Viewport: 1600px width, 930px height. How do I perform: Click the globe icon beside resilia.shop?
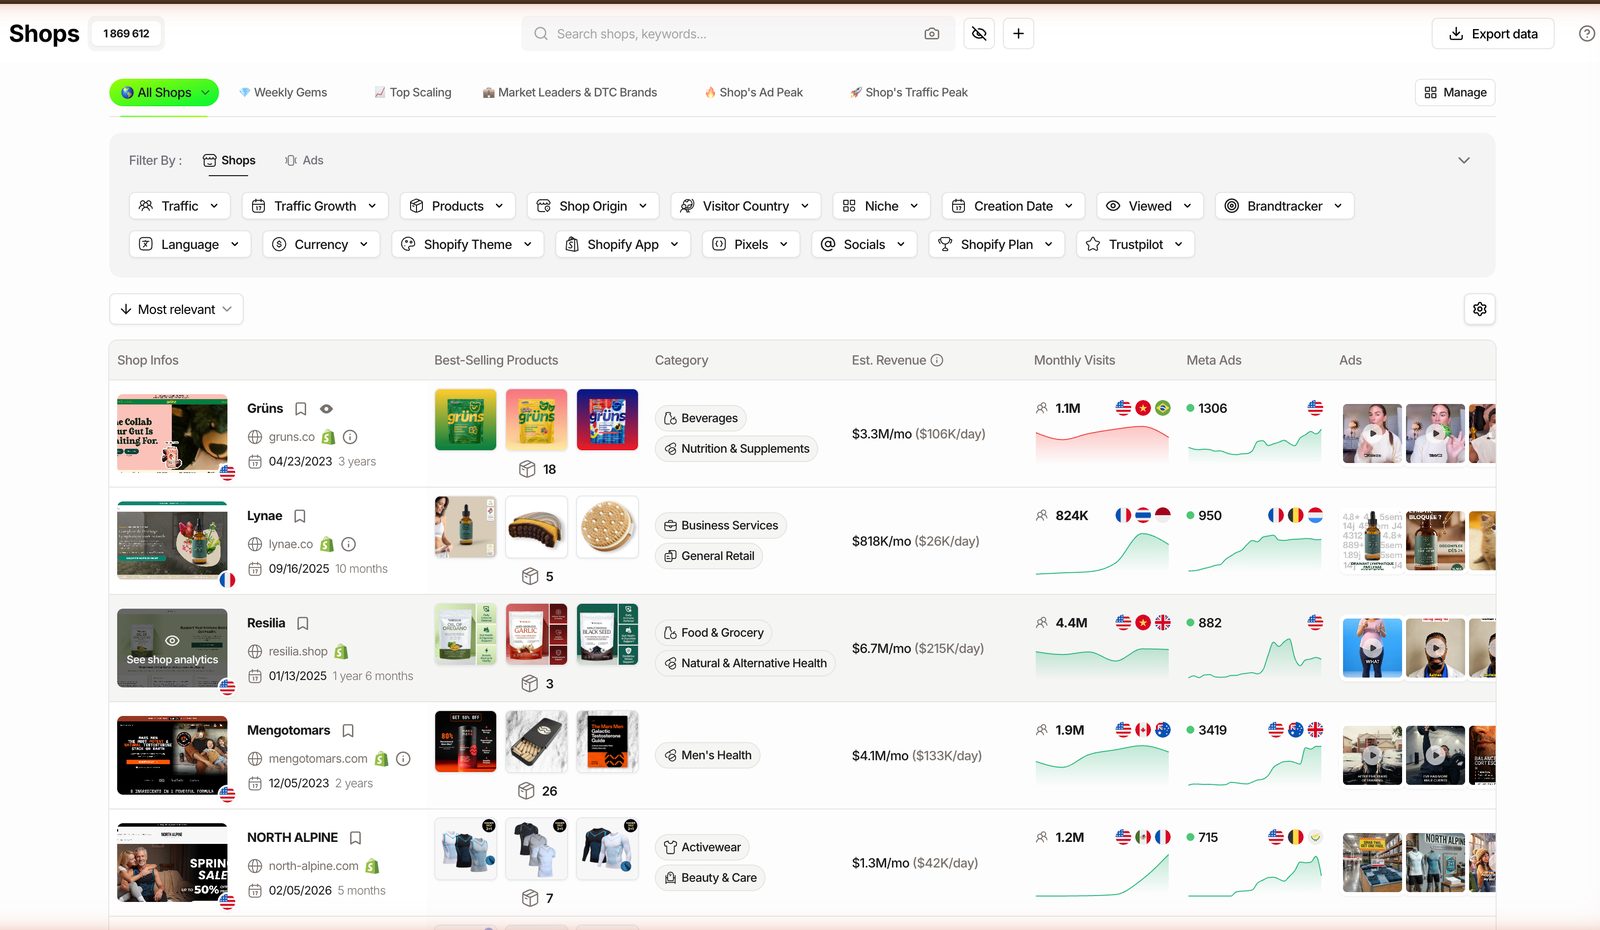tap(255, 652)
